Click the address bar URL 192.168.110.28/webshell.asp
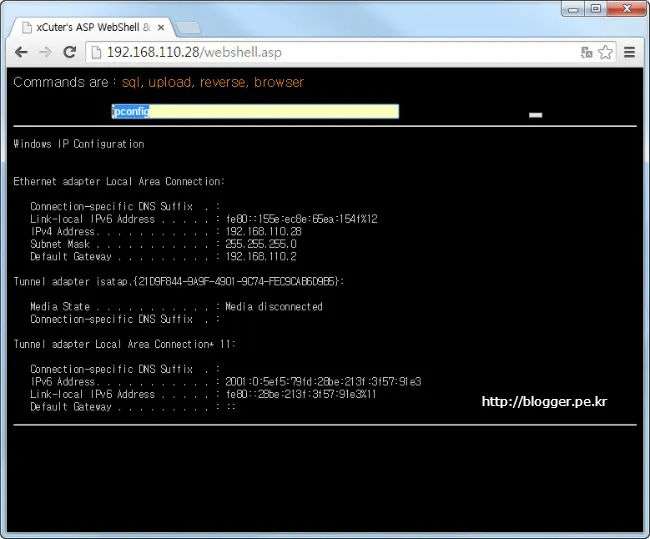The width and height of the screenshot is (650, 539). point(200,52)
